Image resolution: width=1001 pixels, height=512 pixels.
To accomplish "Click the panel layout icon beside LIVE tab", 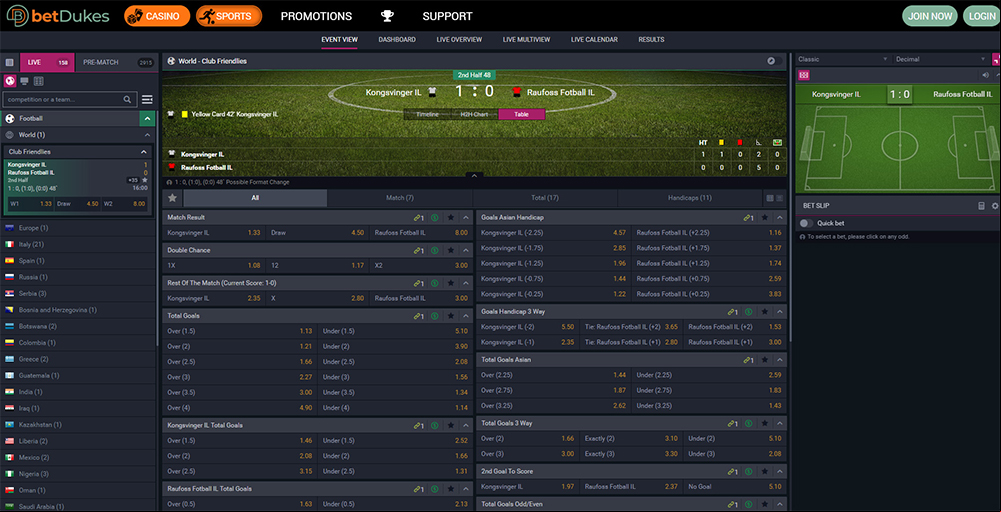I will point(10,63).
